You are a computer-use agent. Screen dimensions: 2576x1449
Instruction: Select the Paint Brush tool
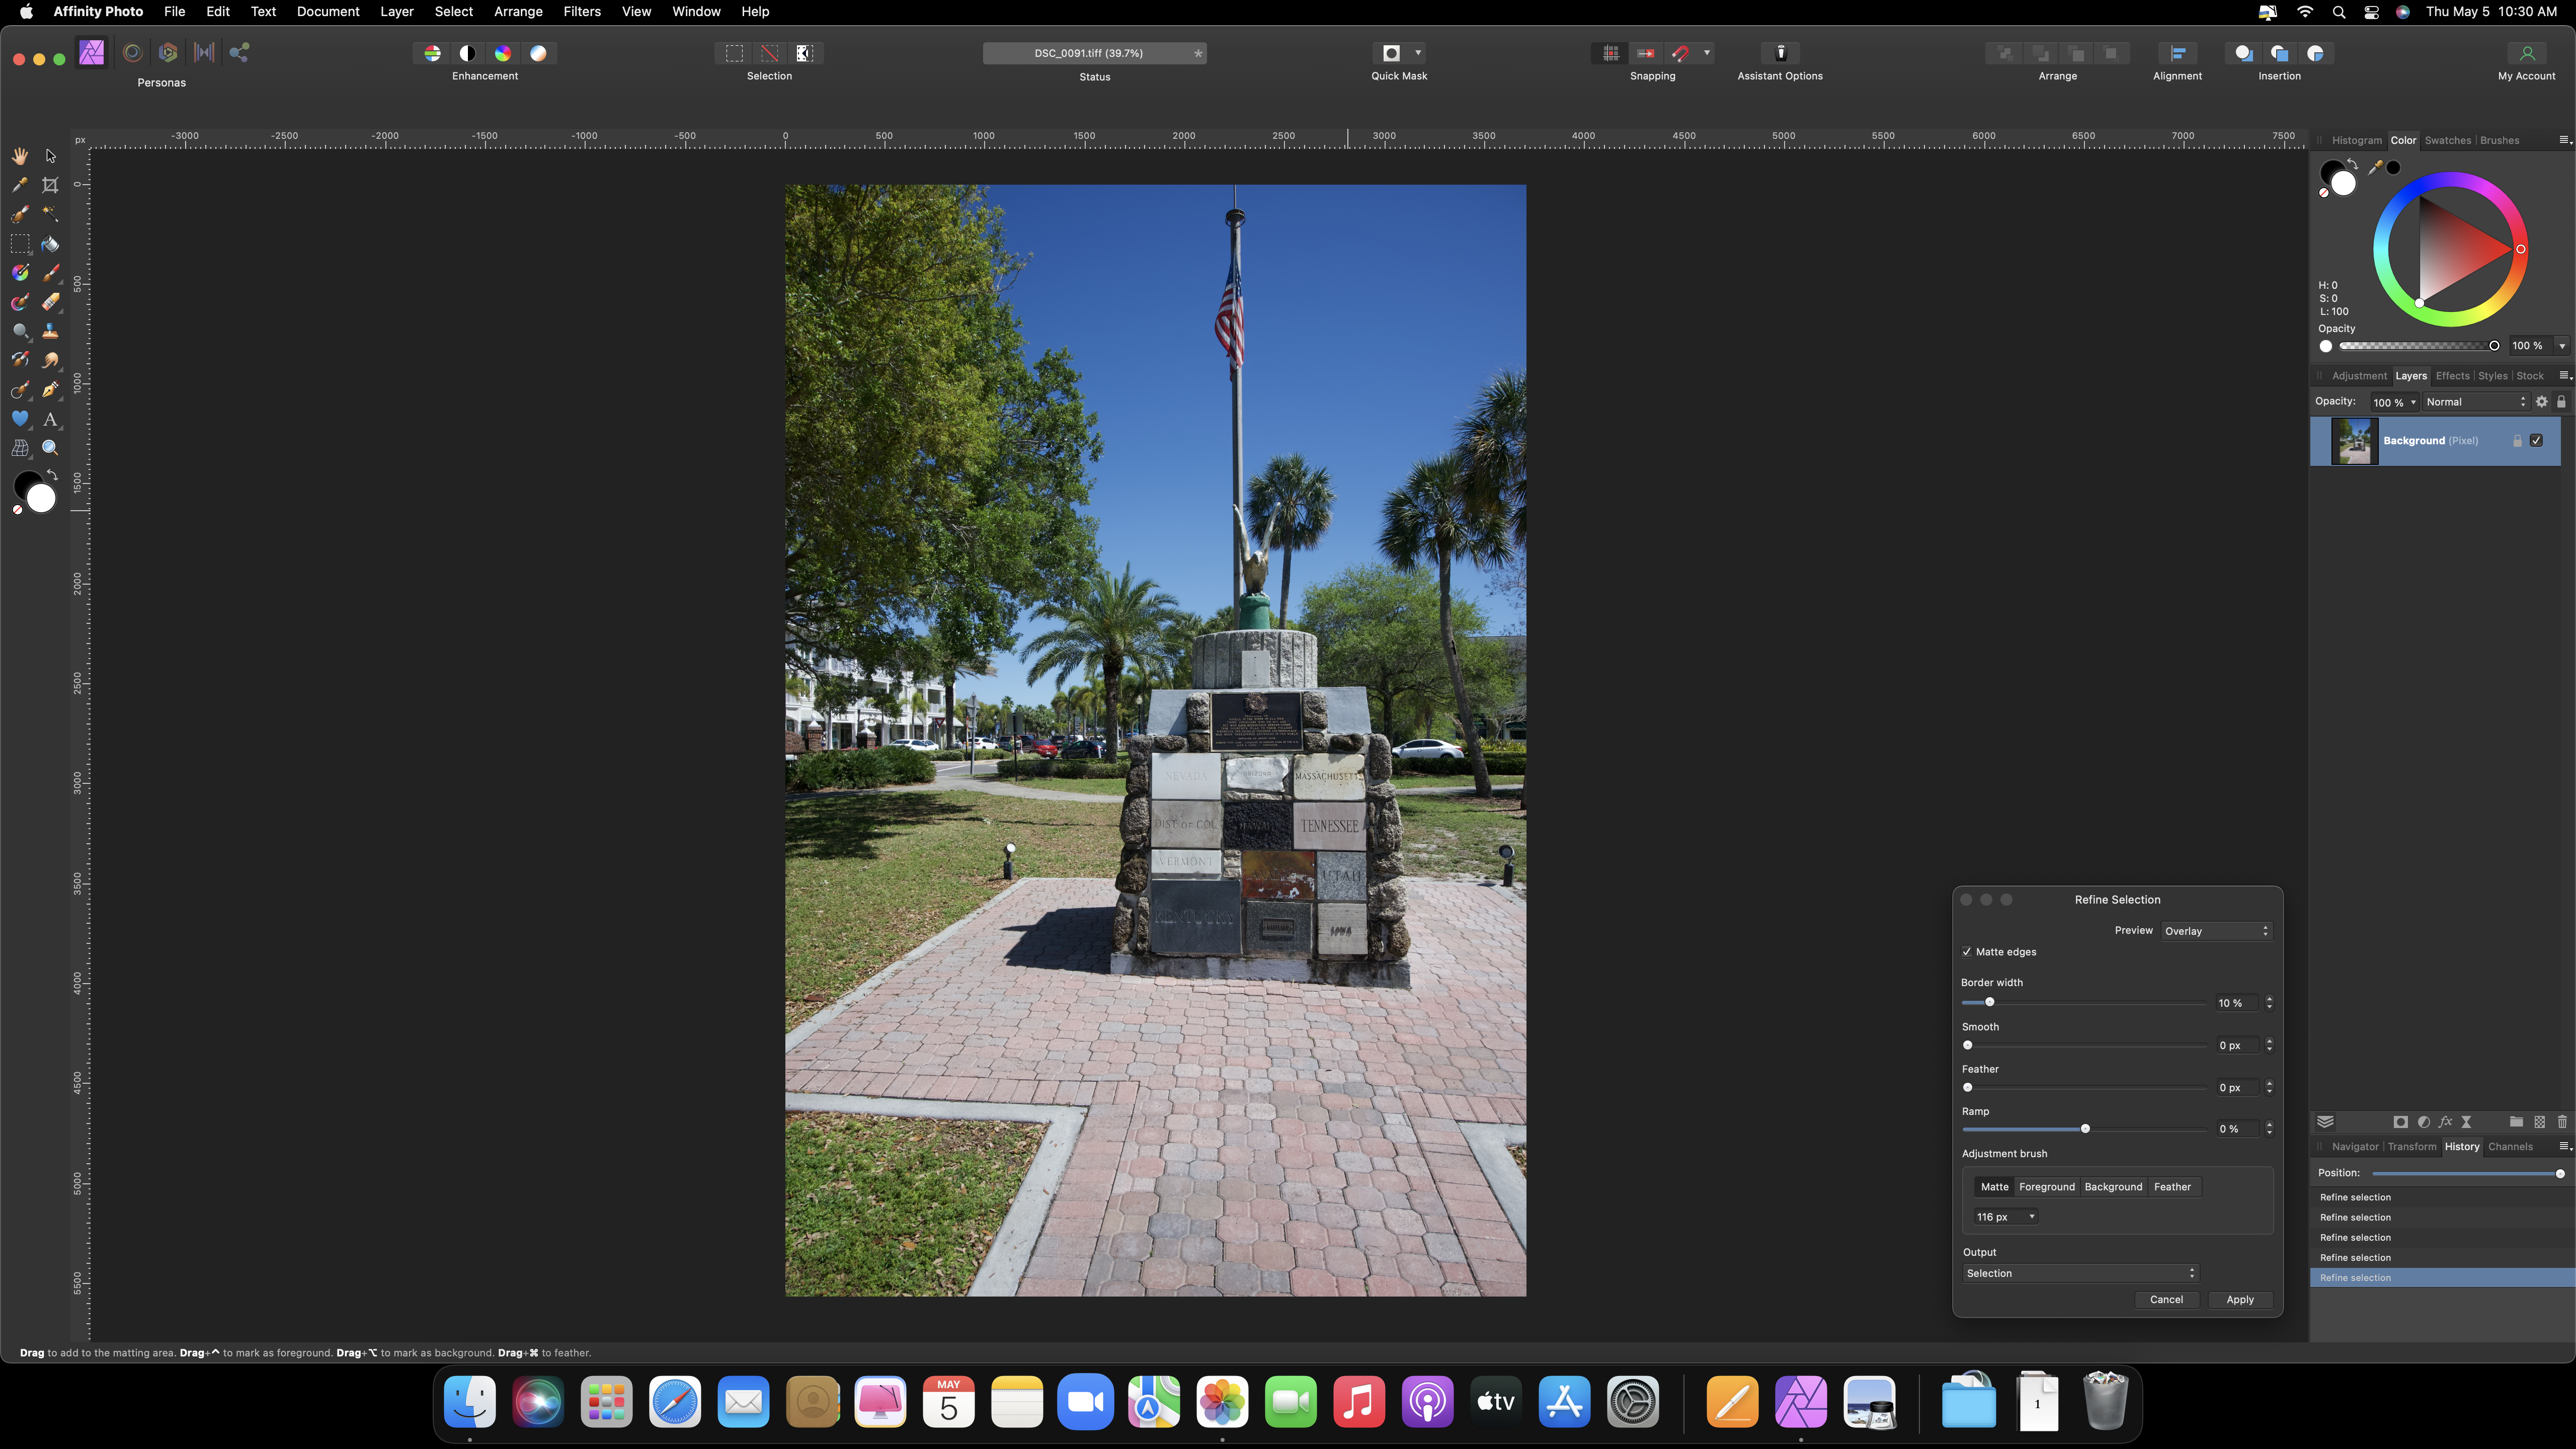click(x=50, y=273)
